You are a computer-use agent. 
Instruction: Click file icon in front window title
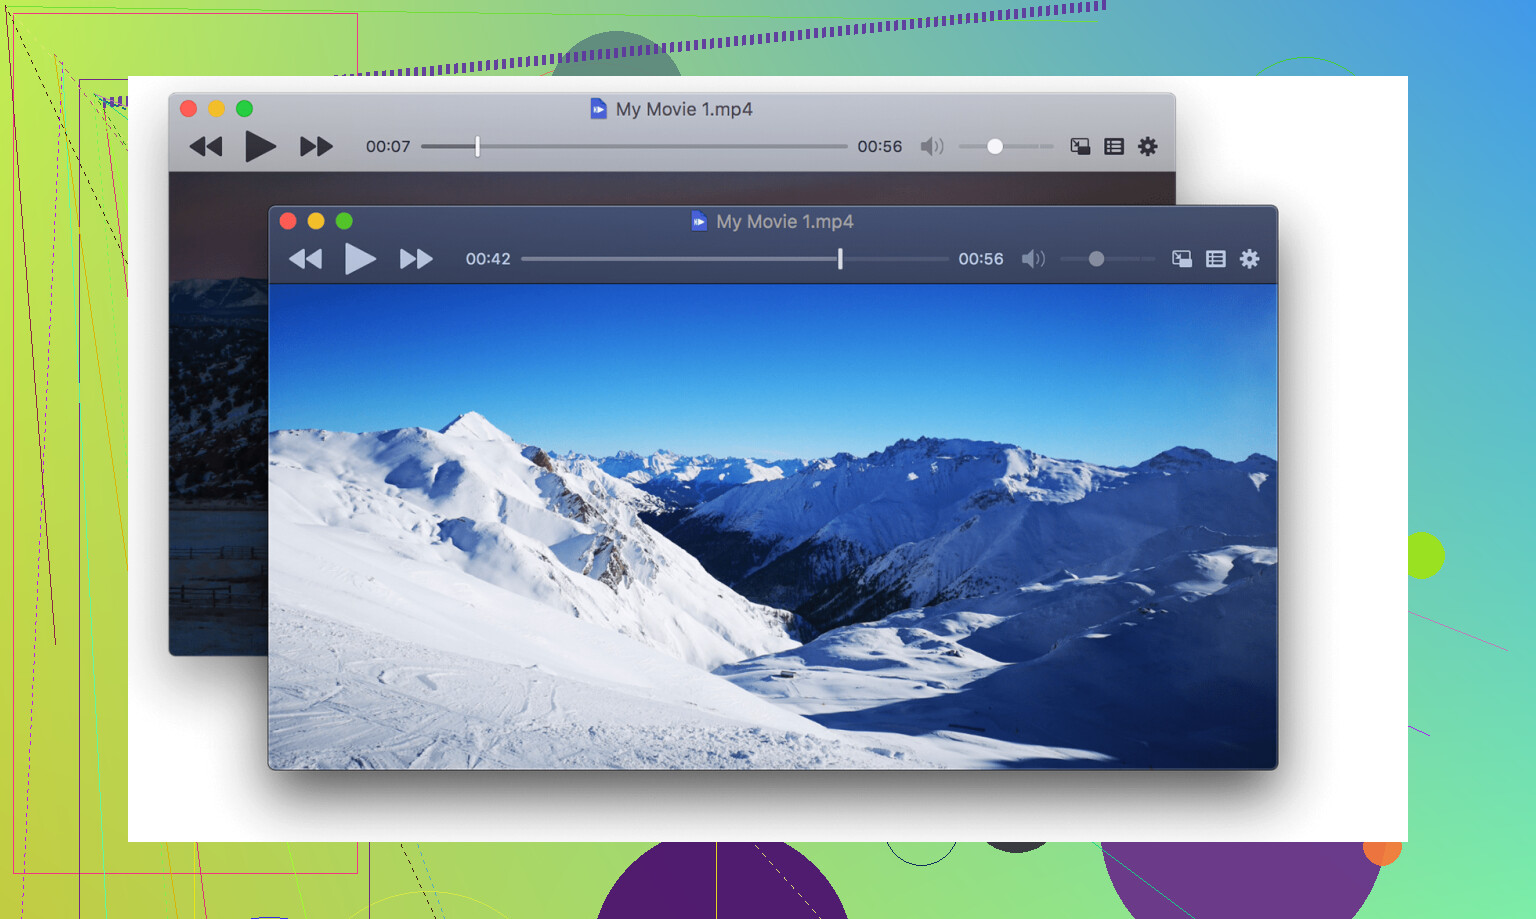pos(699,221)
